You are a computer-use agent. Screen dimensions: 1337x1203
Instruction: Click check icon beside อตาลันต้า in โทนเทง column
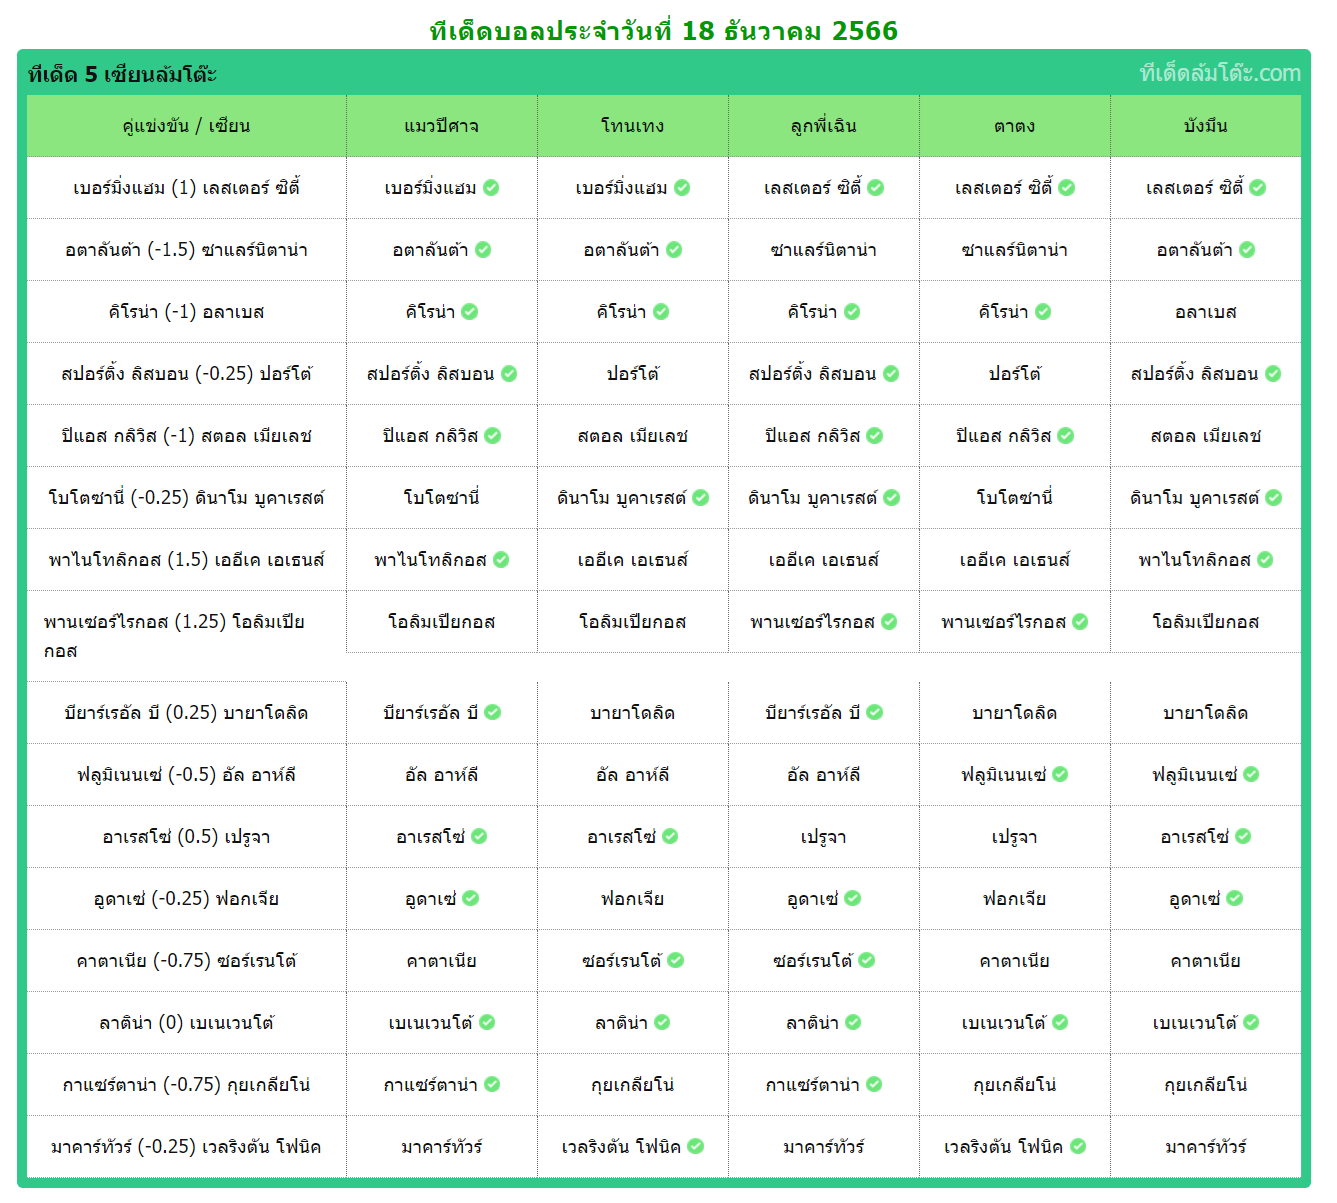674,250
